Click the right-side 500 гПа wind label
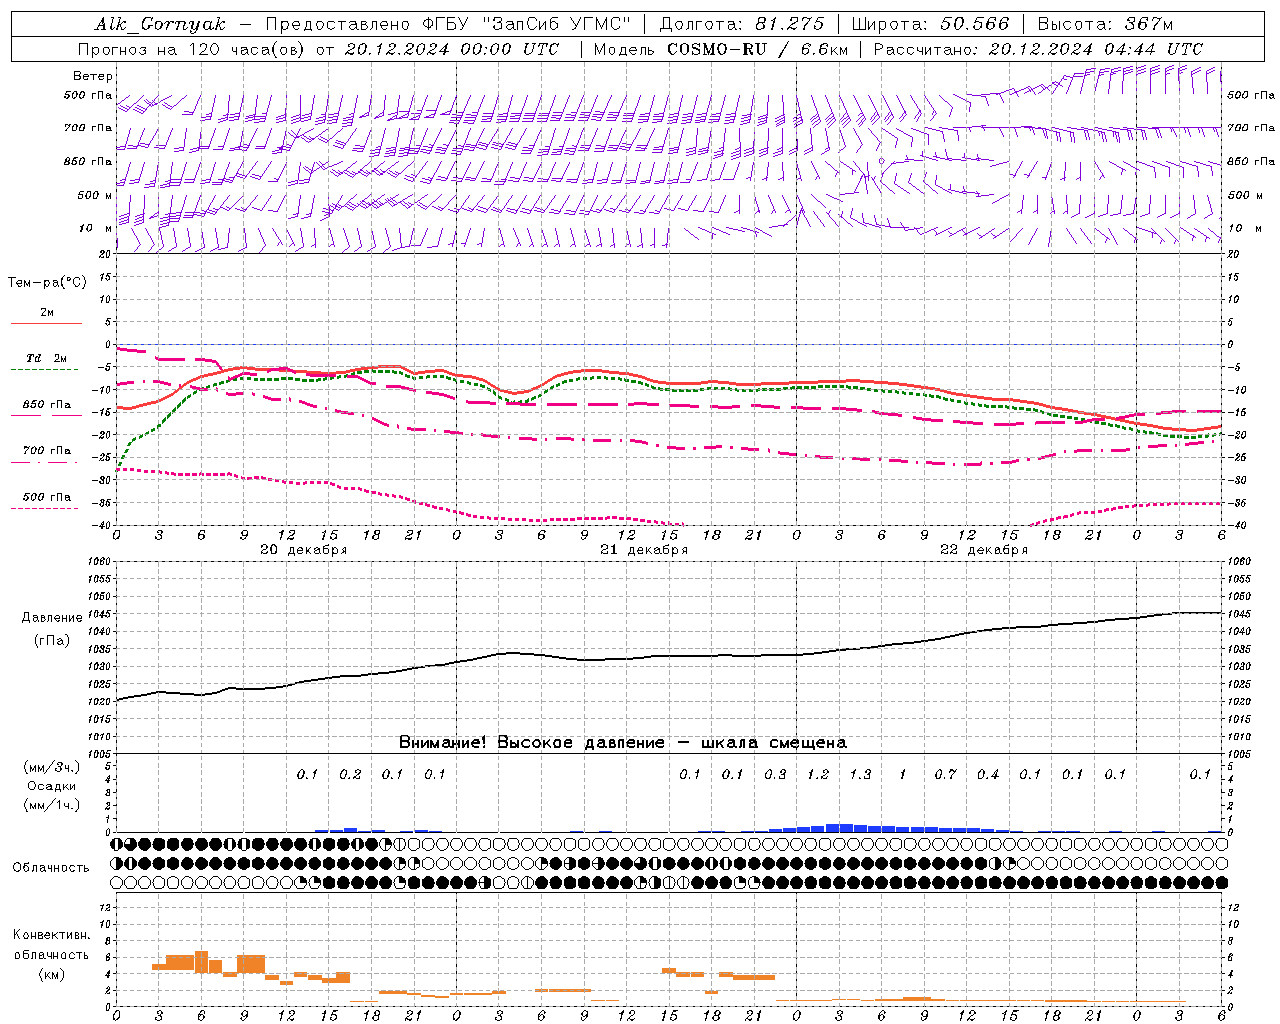Viewport: 1280px width, 1024px height. point(1251,96)
